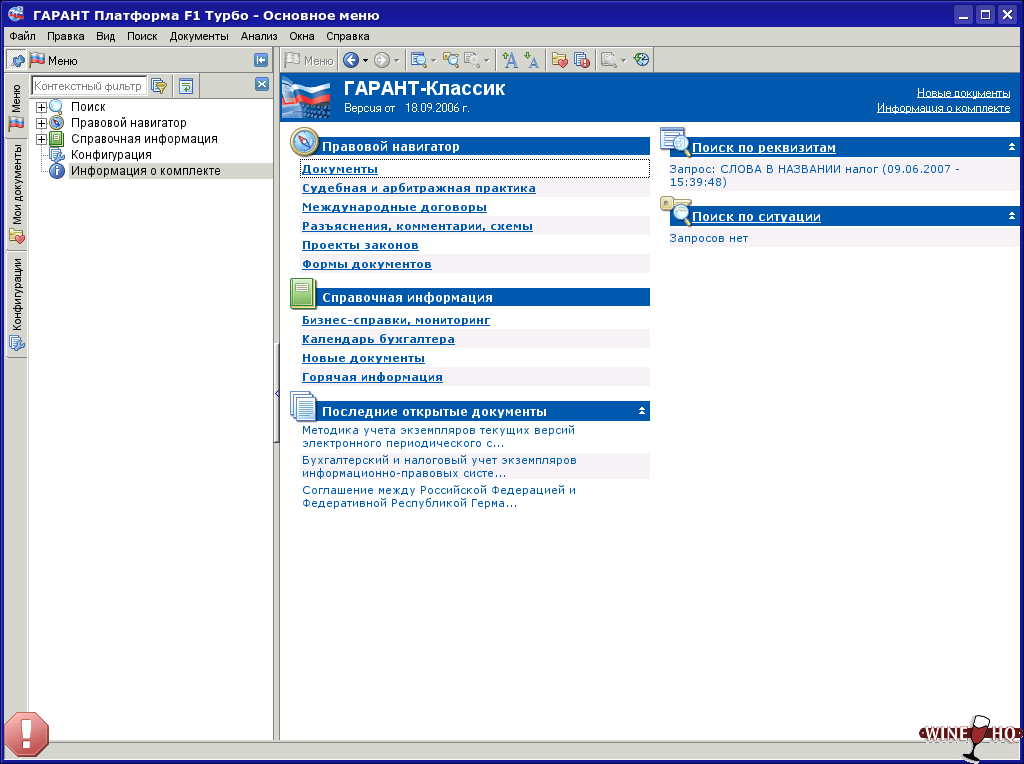Click the Контекстный фильтр input field
Screen dimensions: 1024x764
click(88, 86)
